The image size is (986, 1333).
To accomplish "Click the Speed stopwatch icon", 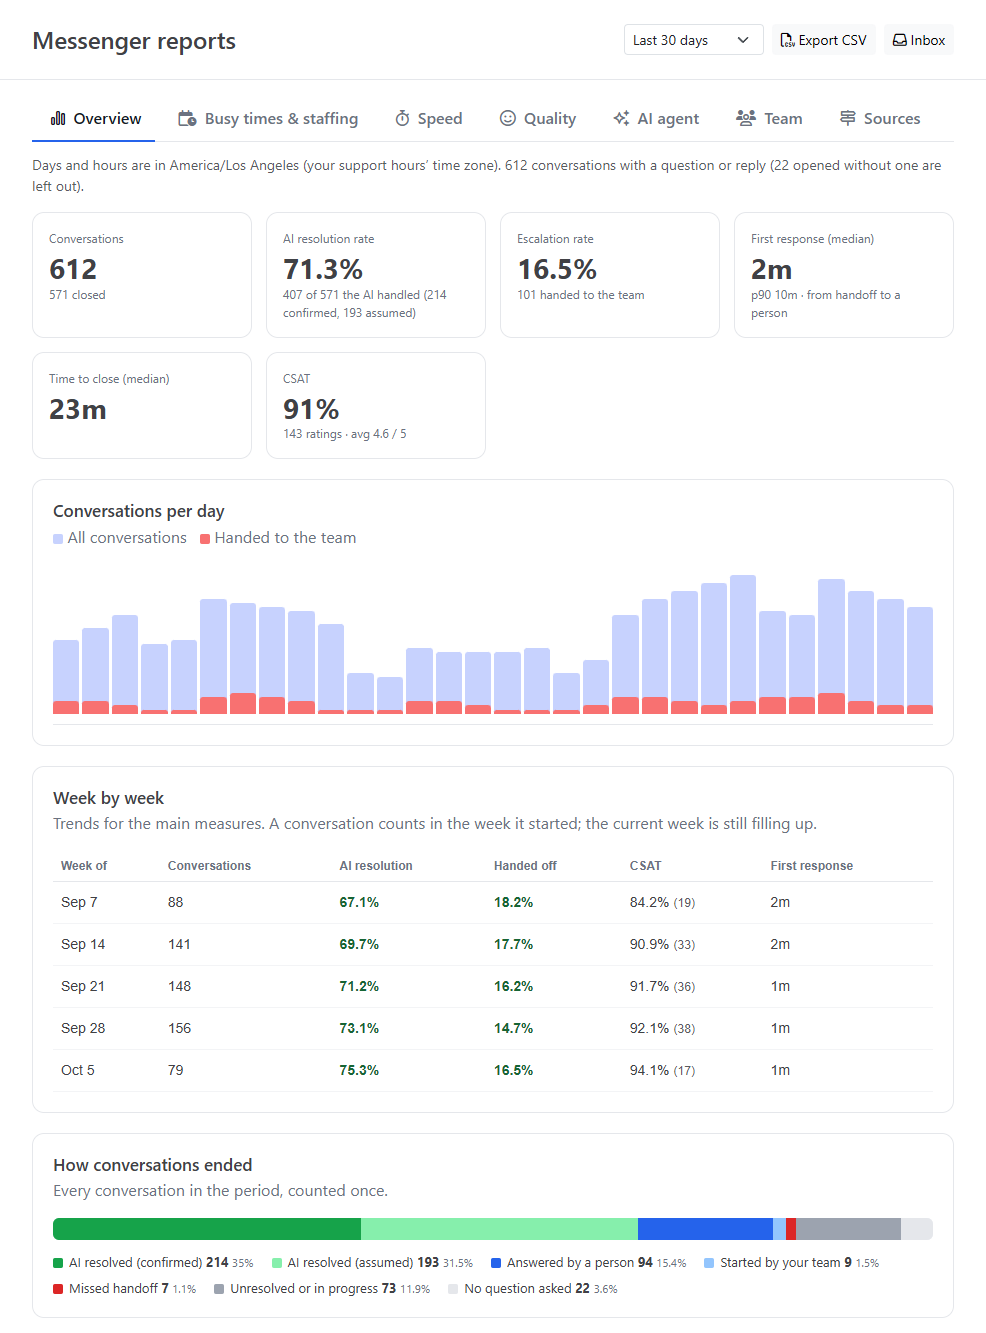I will pyautogui.click(x=402, y=118).
